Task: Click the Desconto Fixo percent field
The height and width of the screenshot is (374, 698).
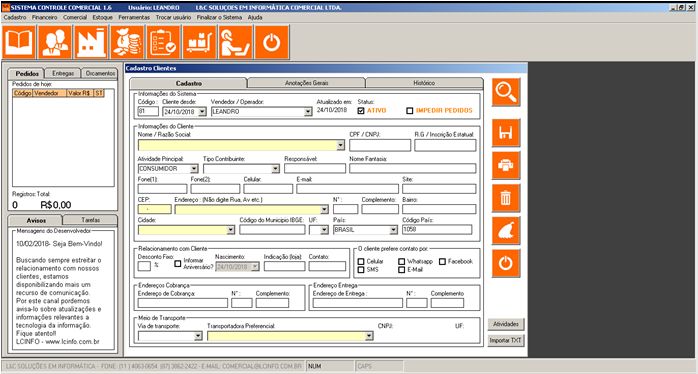Action: pos(145,266)
